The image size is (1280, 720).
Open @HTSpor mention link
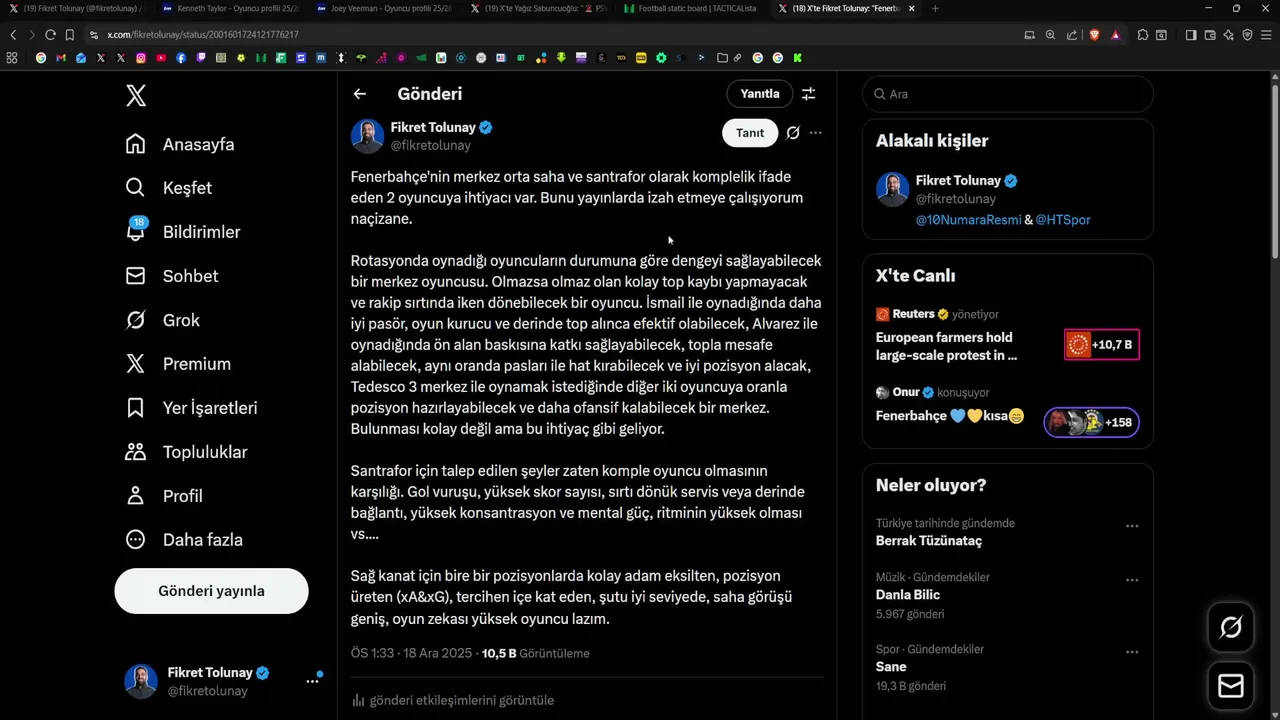click(1063, 220)
